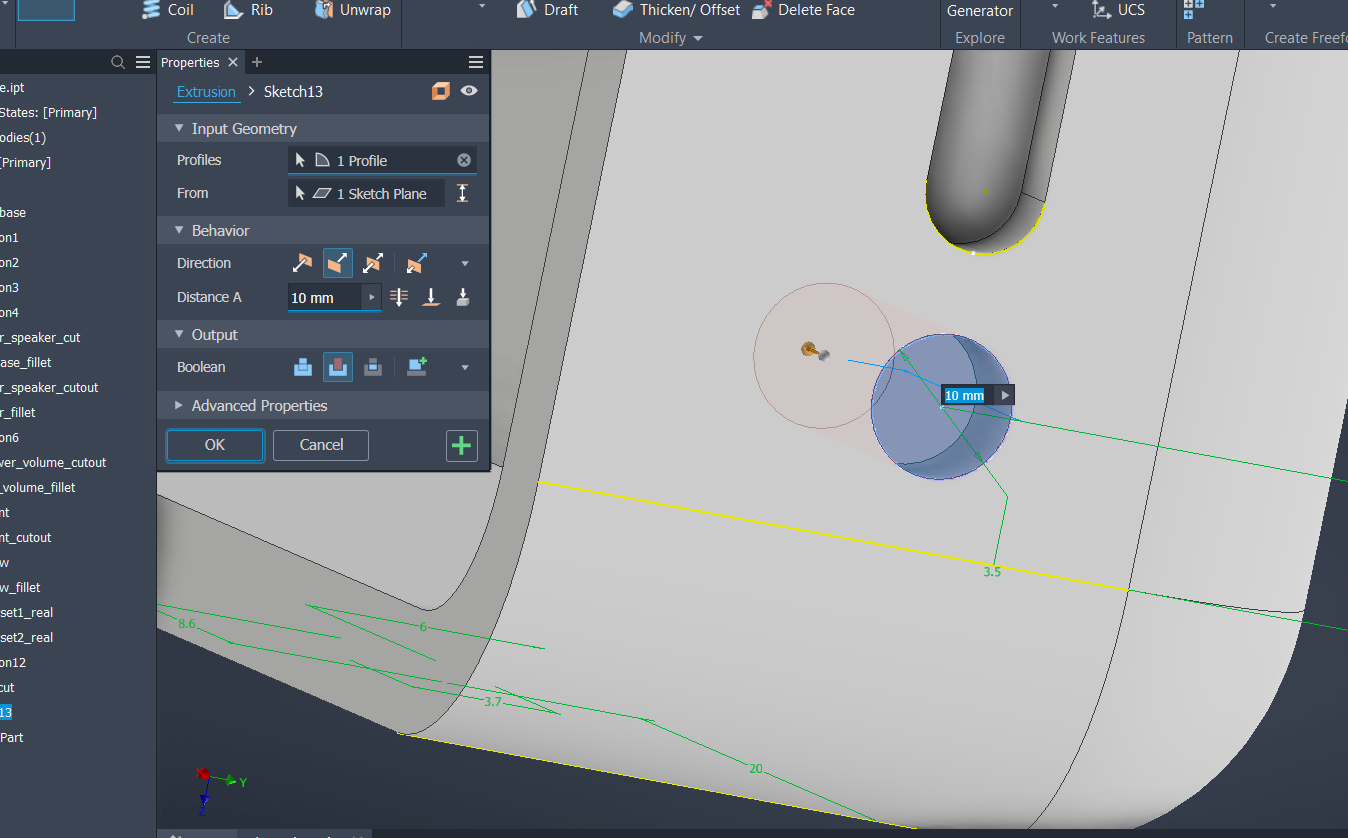
Task: Click the Create panel label
Action: pos(208,38)
